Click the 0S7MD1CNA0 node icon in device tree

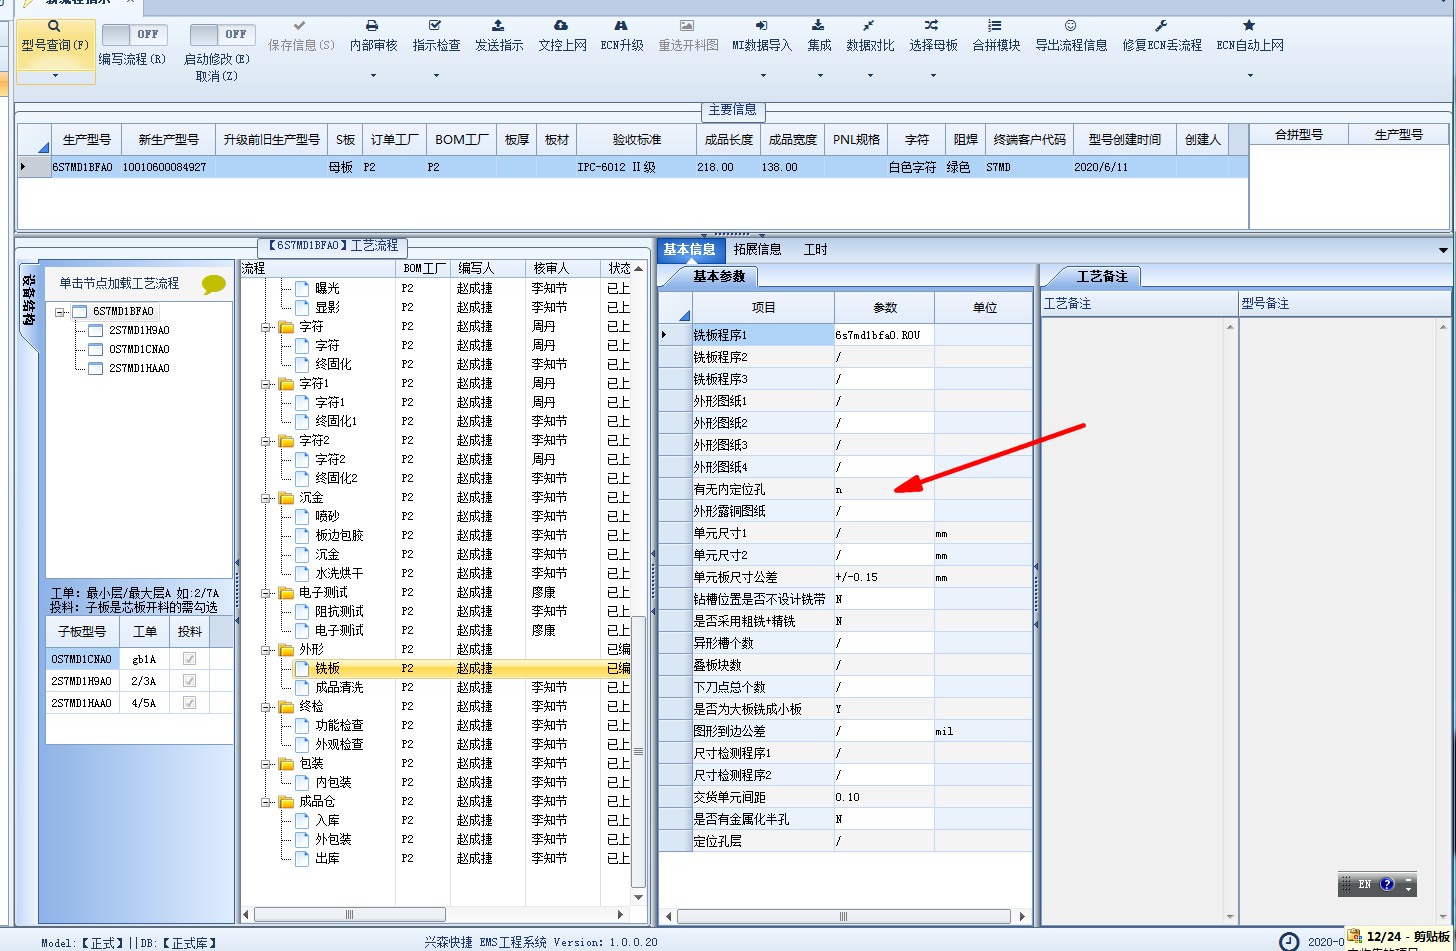coord(95,349)
